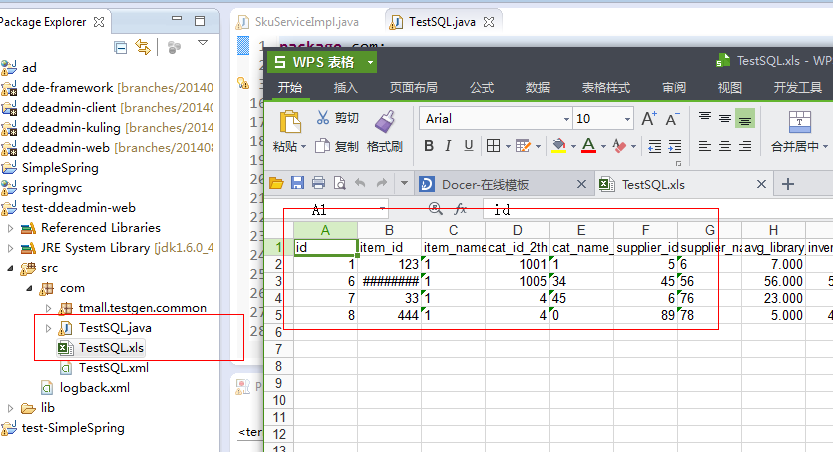Click the 复制 (Copy) button
The image size is (833, 452).
point(336,146)
